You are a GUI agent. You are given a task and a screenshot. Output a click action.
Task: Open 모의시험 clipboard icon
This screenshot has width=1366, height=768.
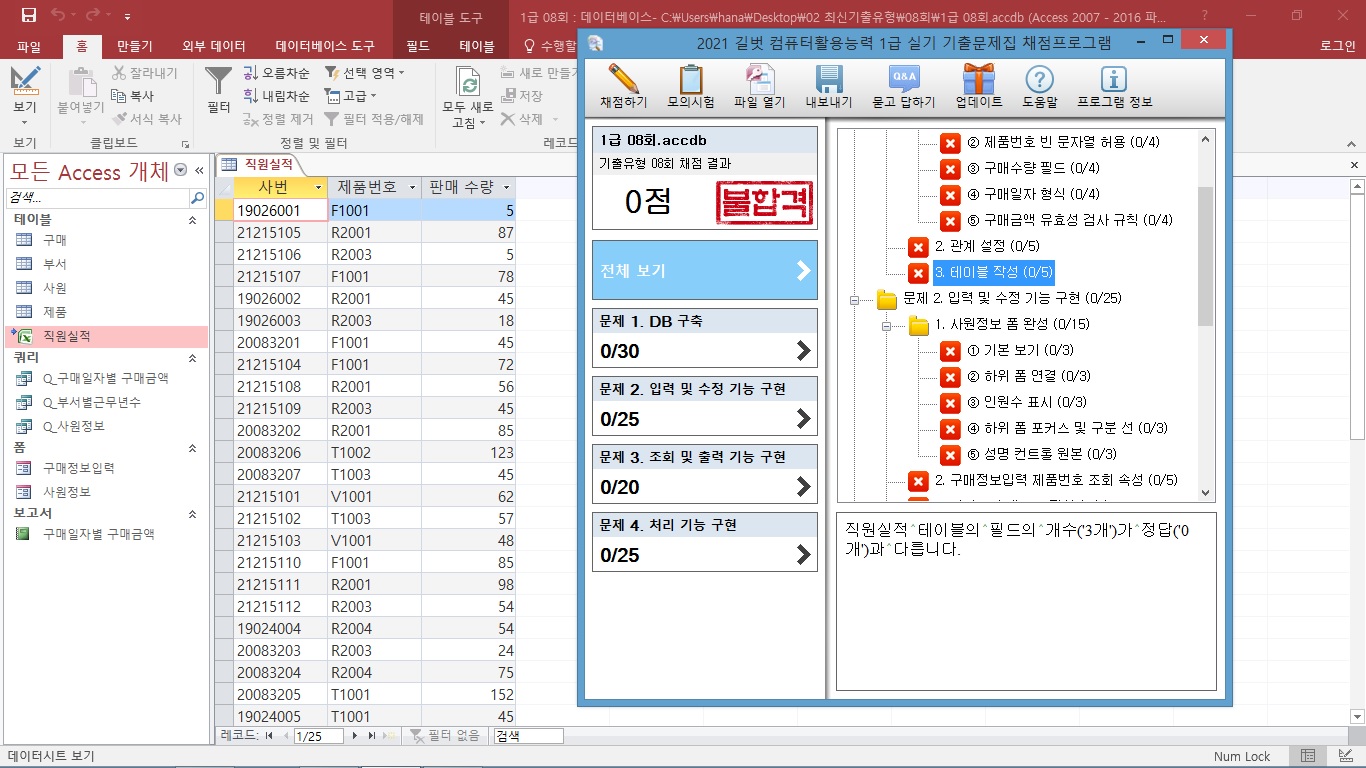pos(690,80)
